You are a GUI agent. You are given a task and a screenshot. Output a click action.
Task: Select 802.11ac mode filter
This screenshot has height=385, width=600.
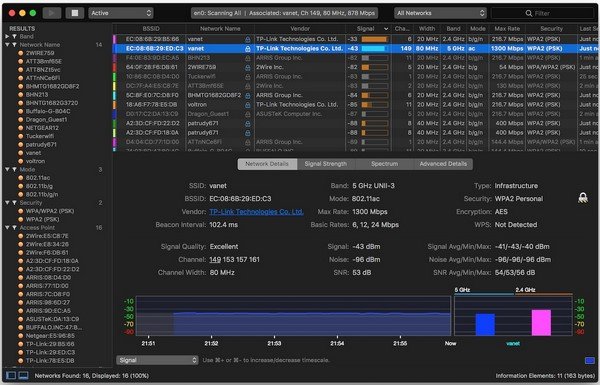[38, 178]
